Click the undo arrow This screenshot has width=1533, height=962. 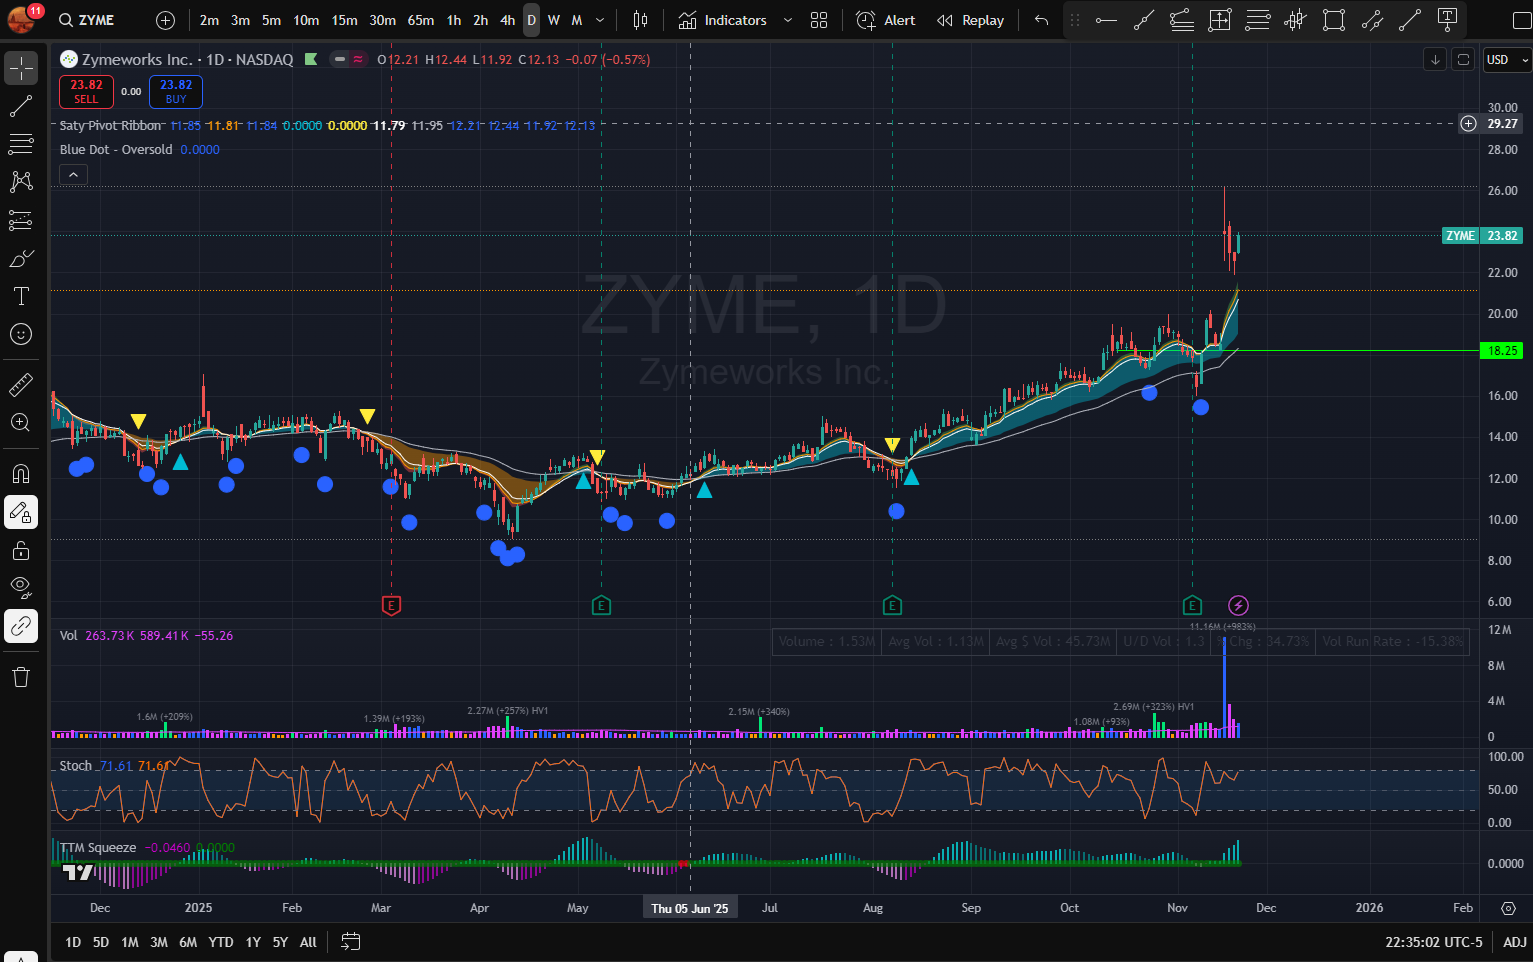pyautogui.click(x=1042, y=20)
